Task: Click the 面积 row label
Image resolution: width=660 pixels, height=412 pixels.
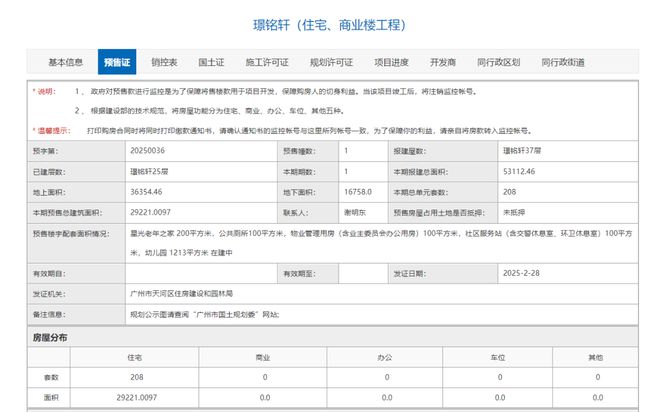Action: [51, 398]
